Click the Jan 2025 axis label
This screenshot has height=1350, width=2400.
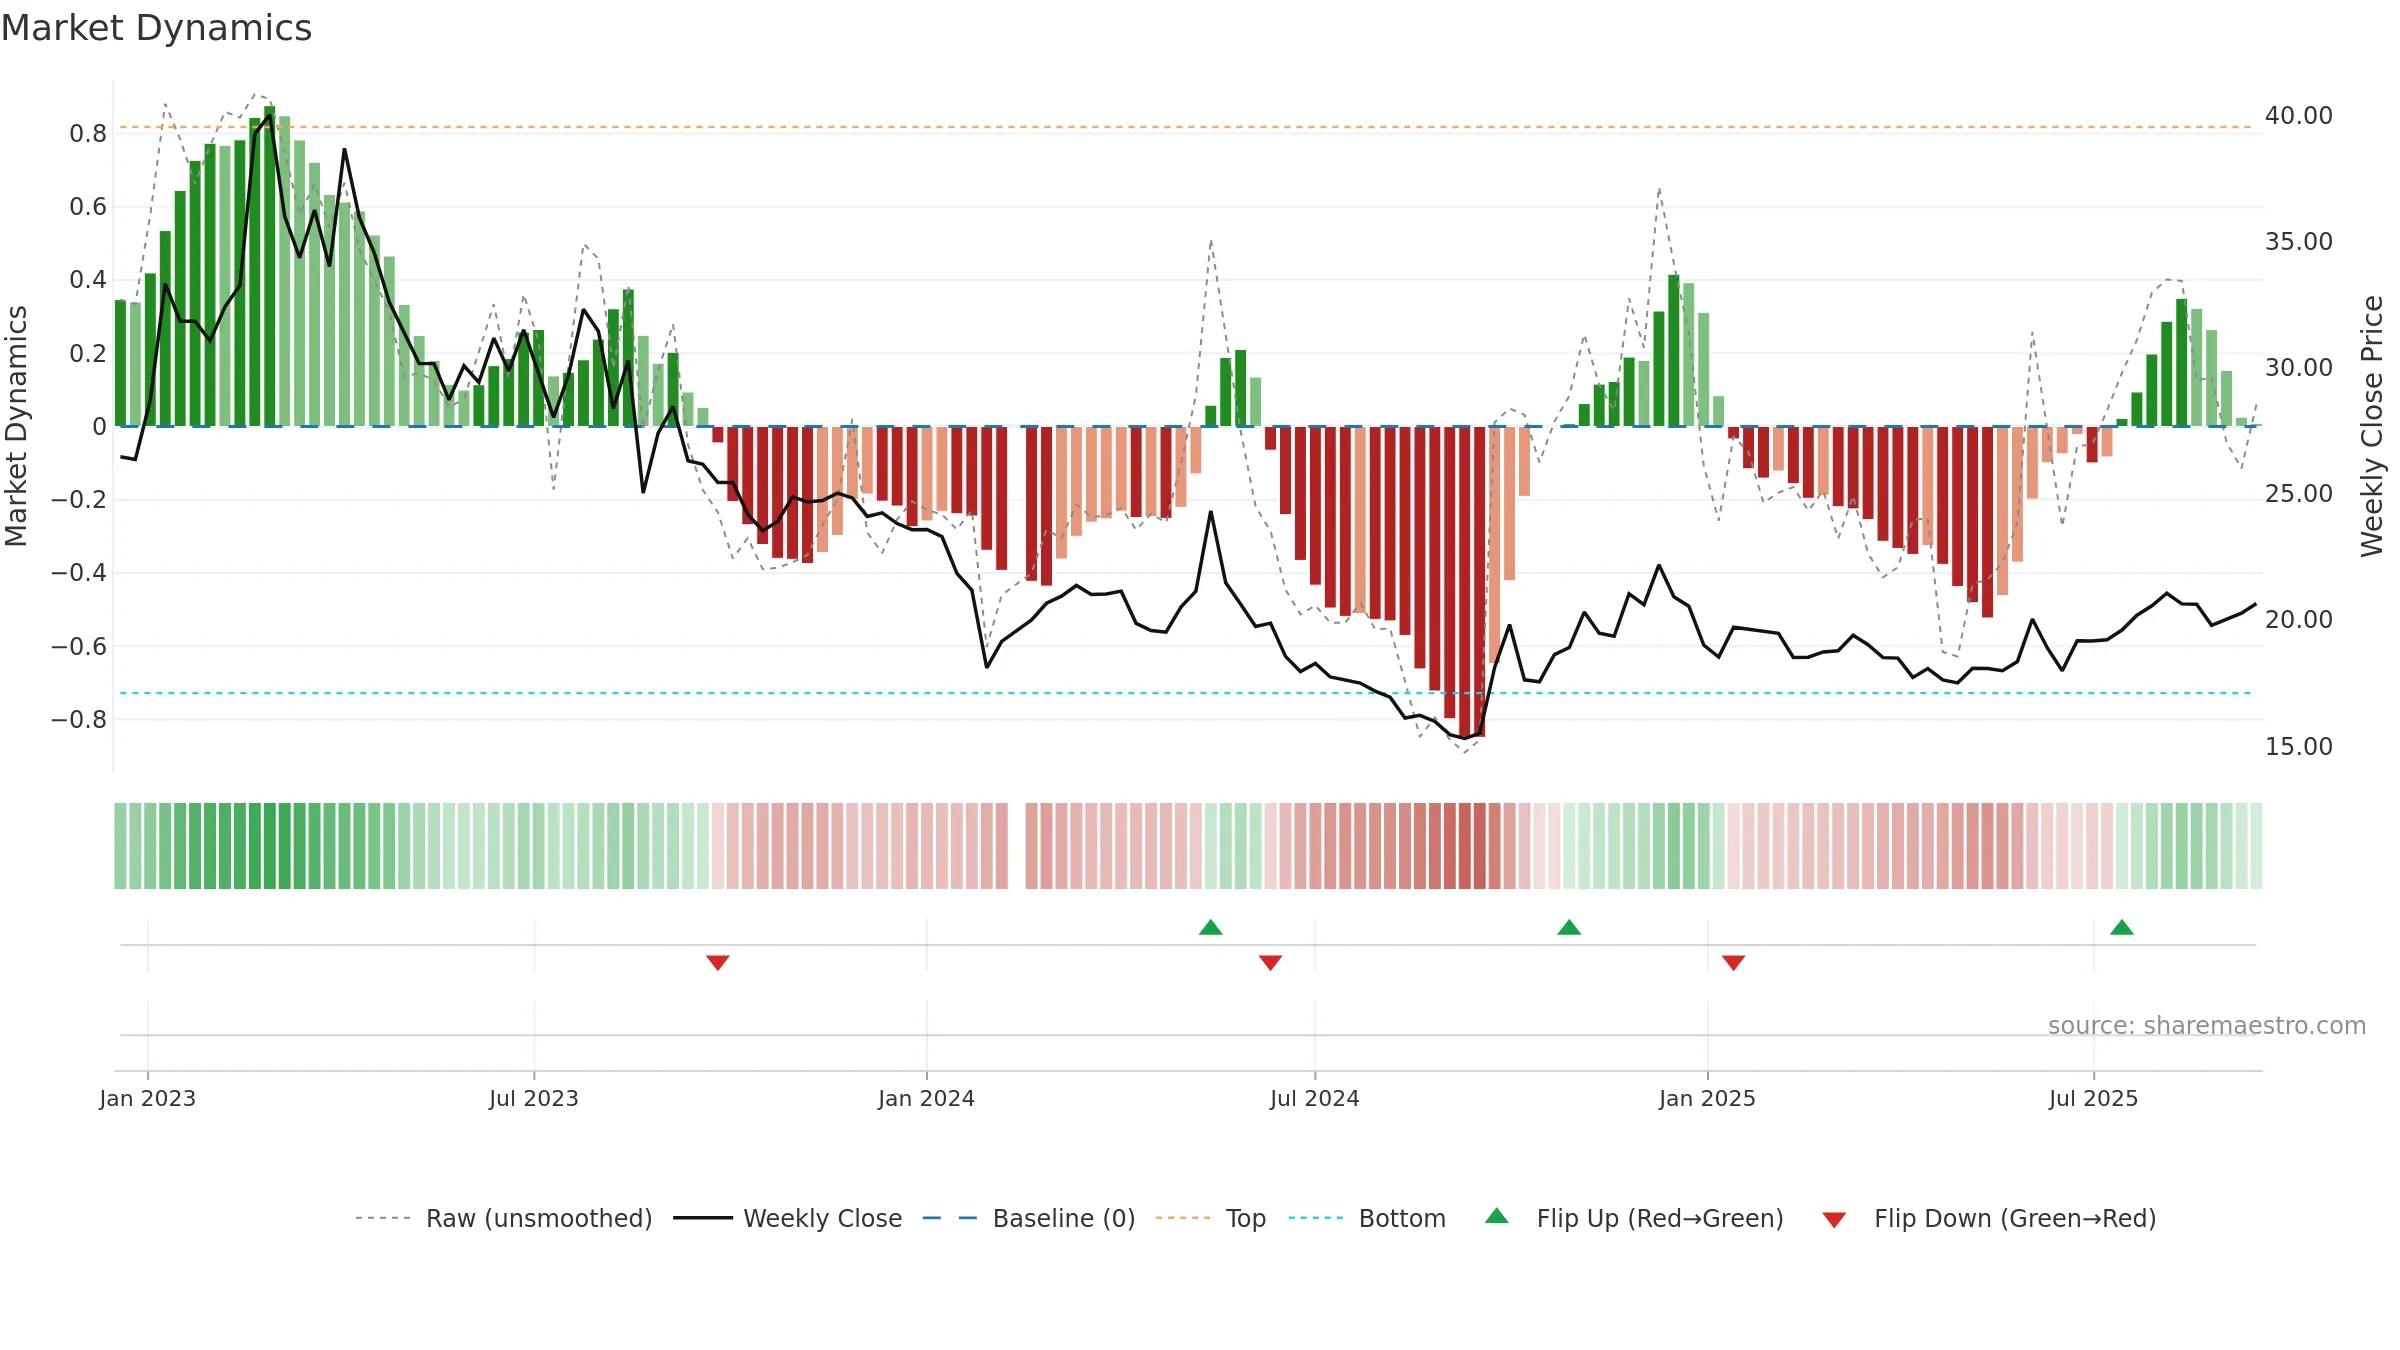1708,1098
